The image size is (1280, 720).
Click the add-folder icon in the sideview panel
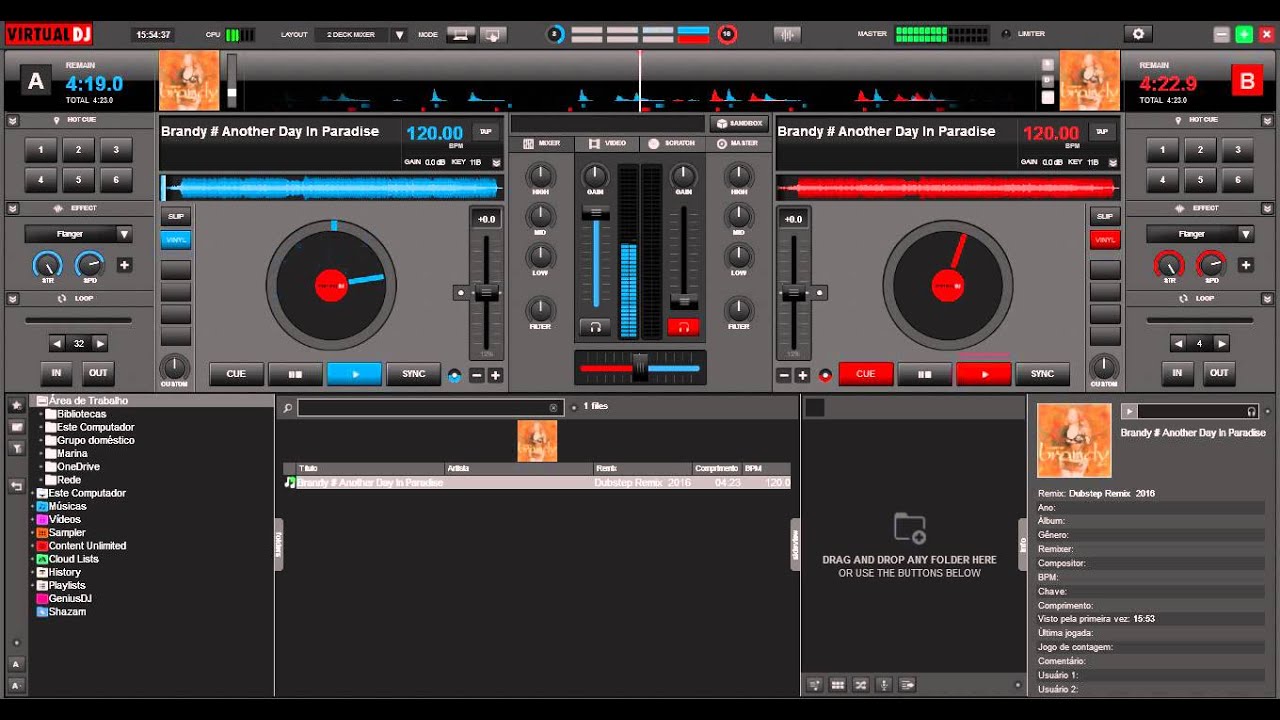pos(909,528)
